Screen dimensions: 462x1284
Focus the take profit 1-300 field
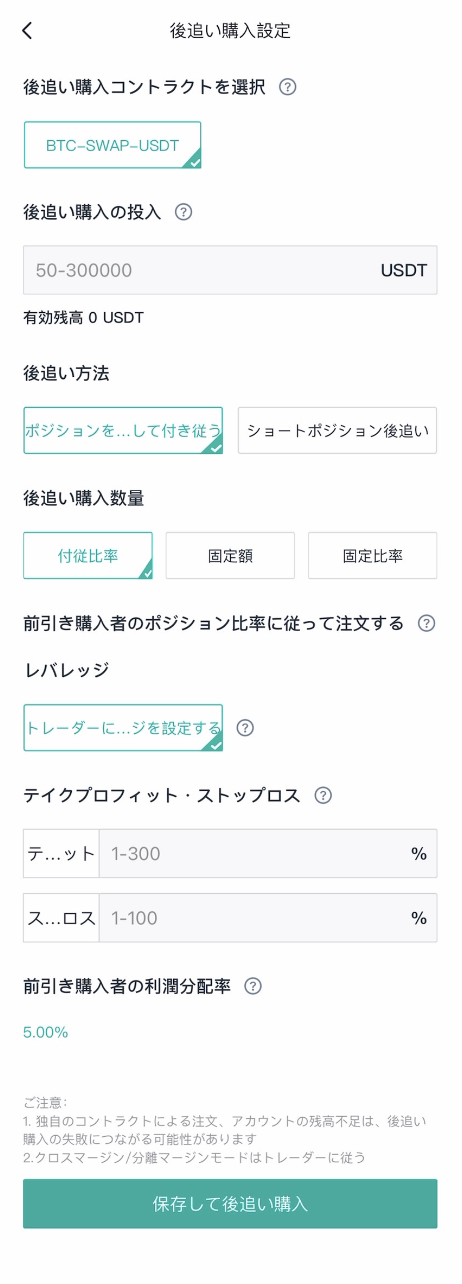(x=268, y=853)
